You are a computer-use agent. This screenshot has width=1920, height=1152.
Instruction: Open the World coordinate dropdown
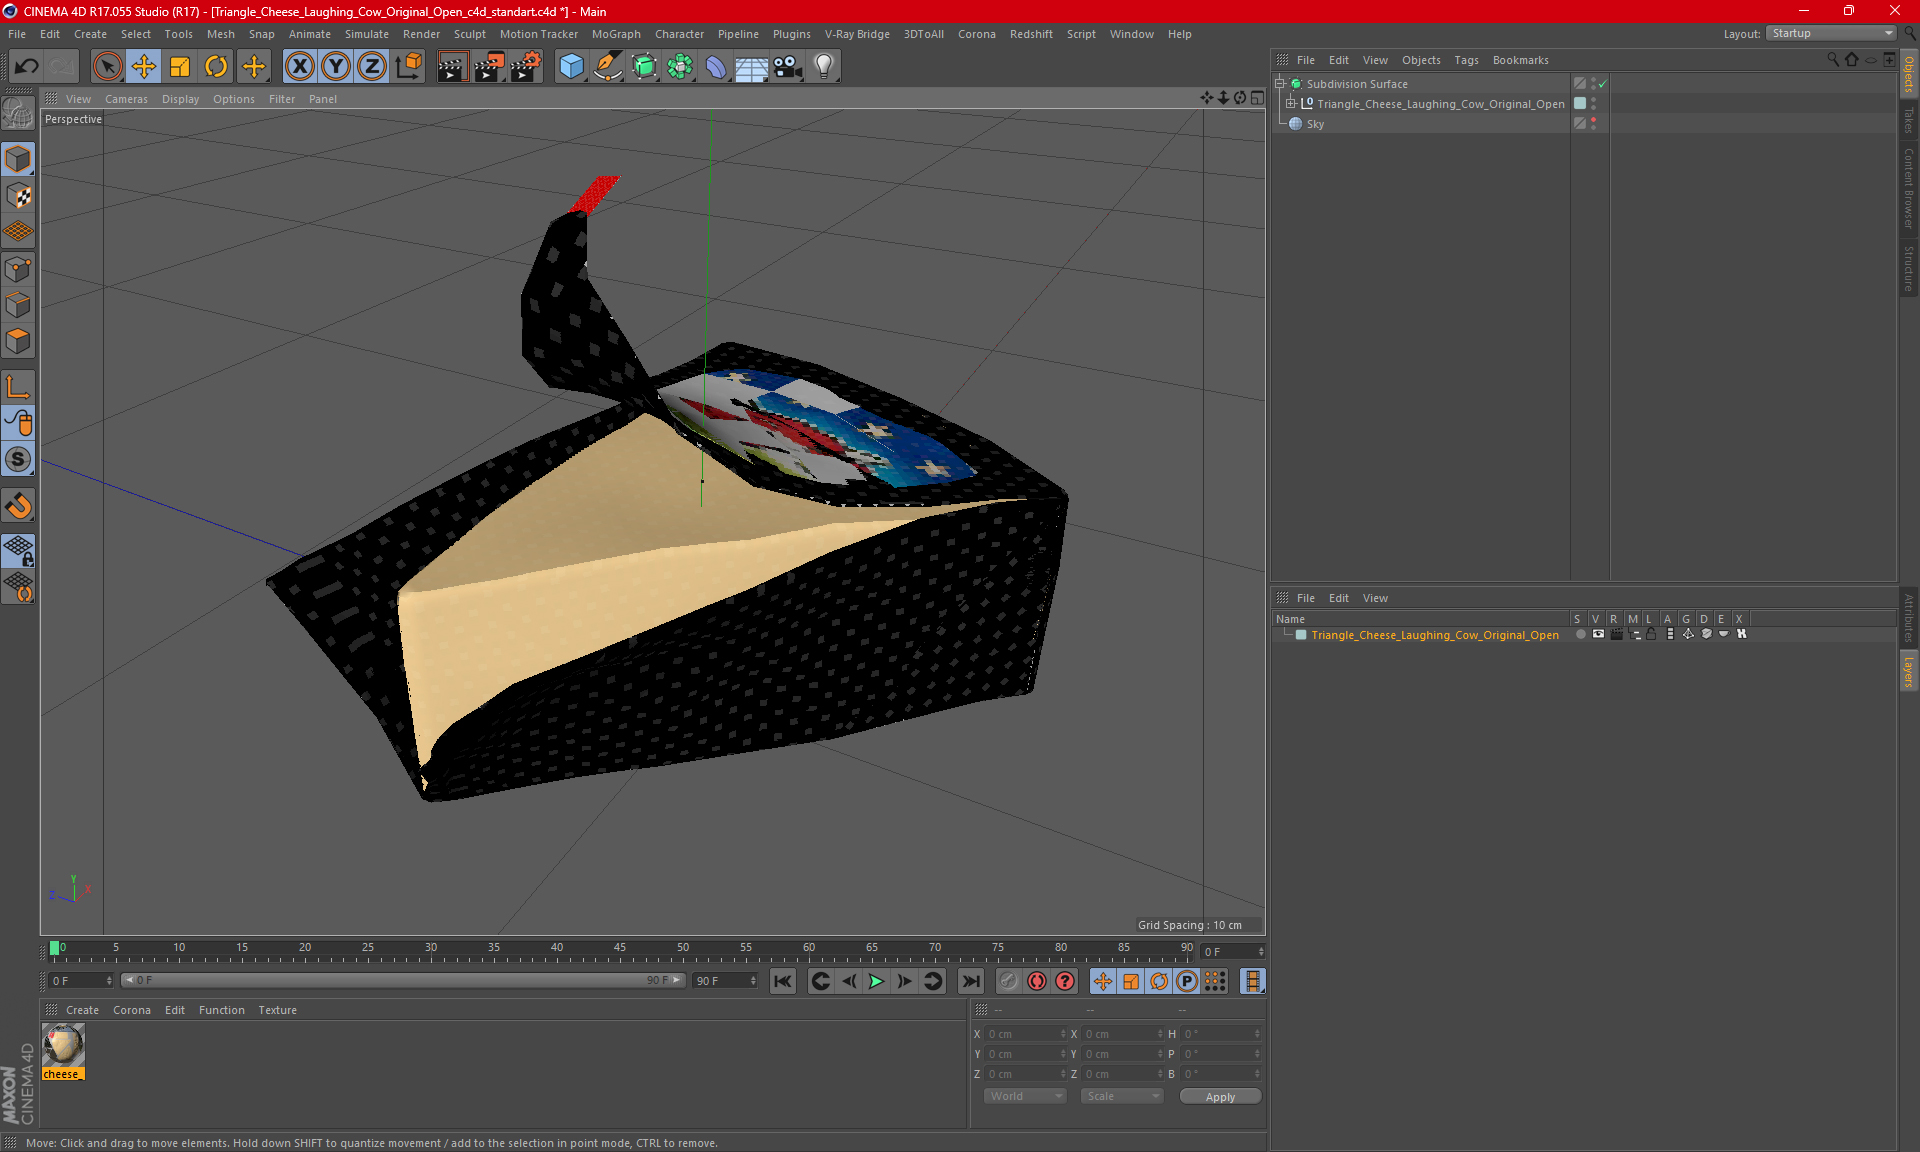[1026, 1096]
